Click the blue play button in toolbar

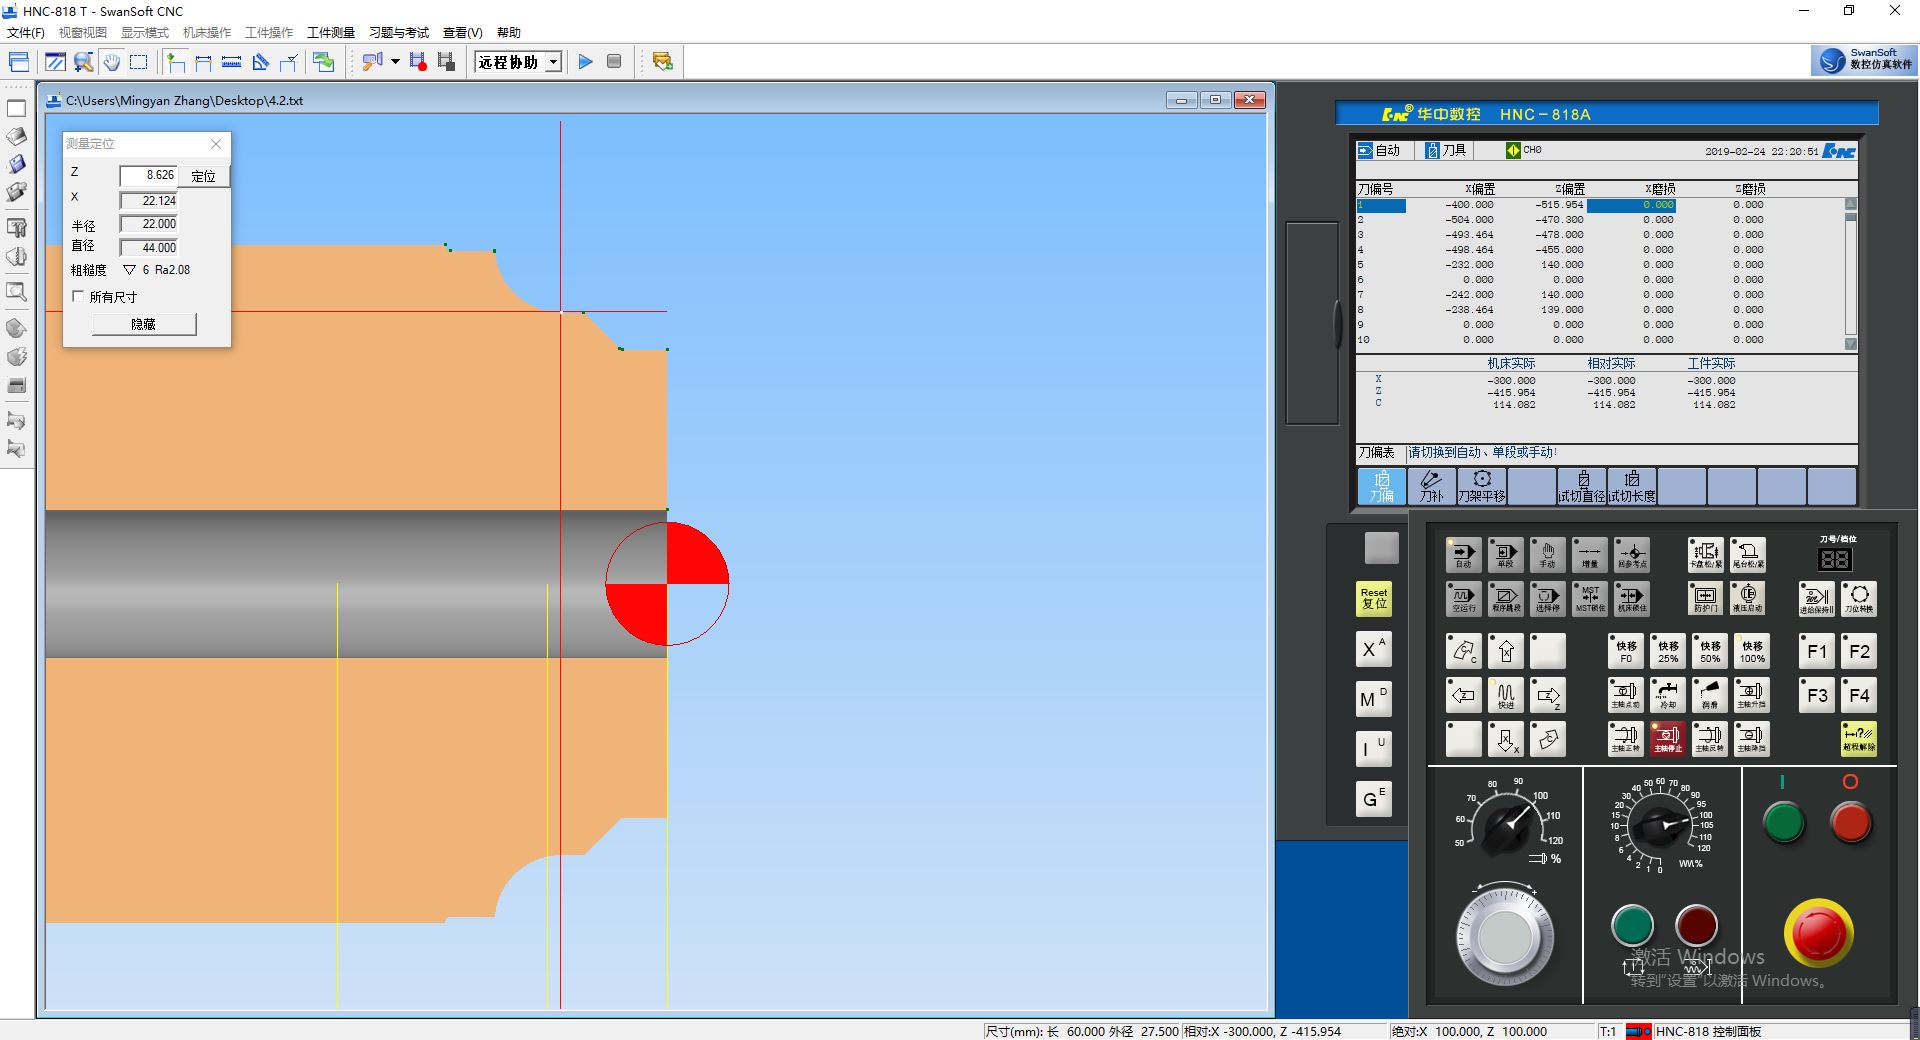pyautogui.click(x=585, y=62)
